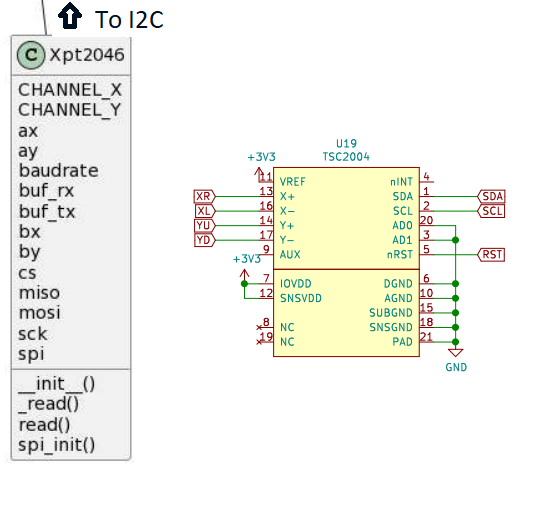
Task: Select the baudrate attribute in class box
Action: 59,171
